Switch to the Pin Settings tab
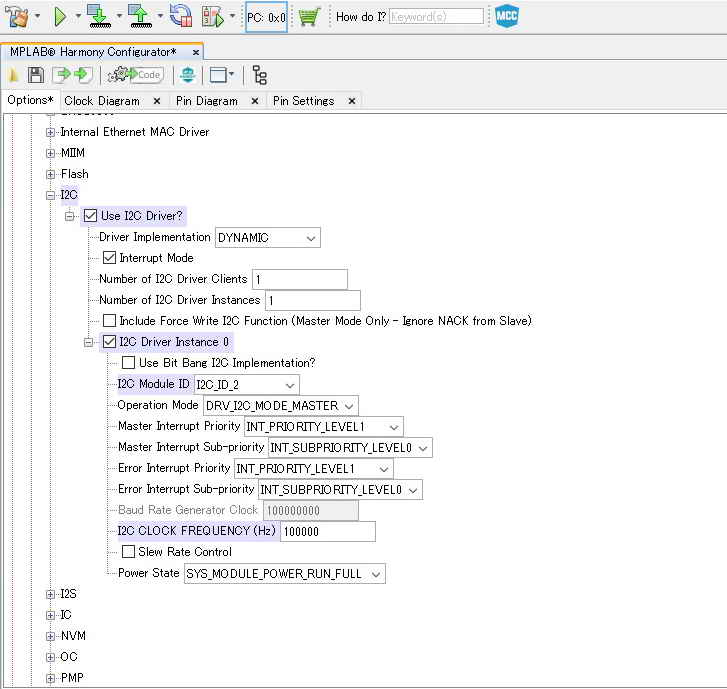This screenshot has height=689, width=727. 303,101
